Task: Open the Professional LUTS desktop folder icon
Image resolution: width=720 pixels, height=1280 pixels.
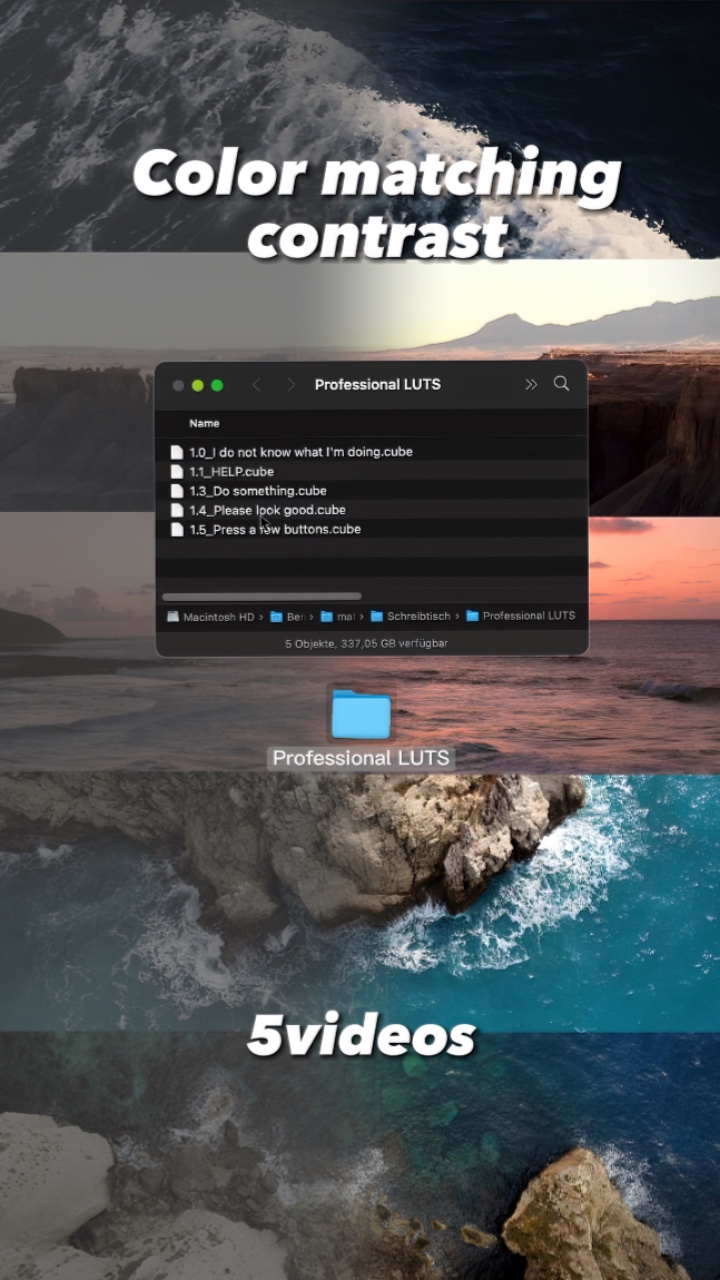Action: point(361,714)
